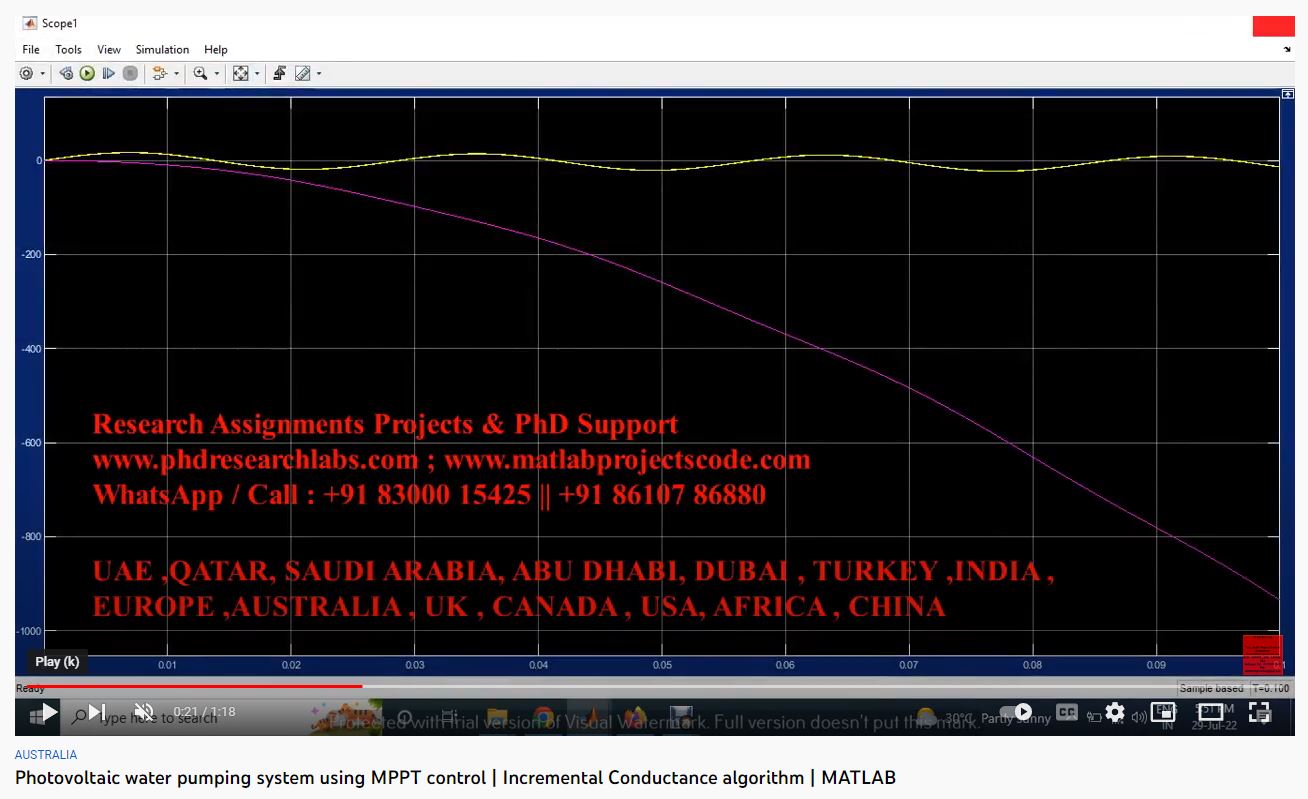1308x799 pixels.
Task: Enable theater mode view
Action: (1211, 713)
